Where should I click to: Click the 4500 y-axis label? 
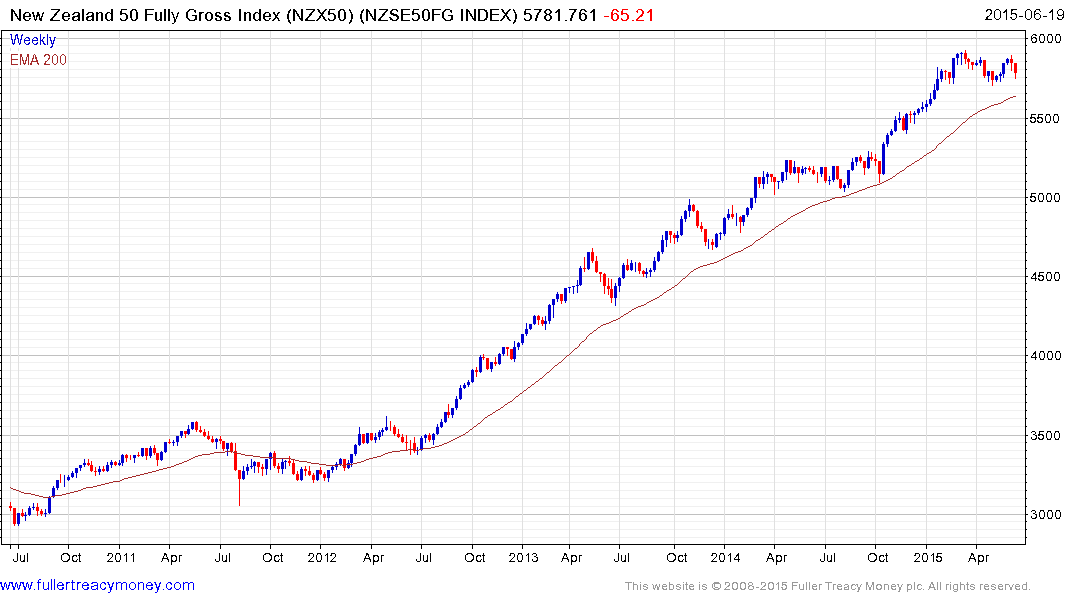point(1045,277)
